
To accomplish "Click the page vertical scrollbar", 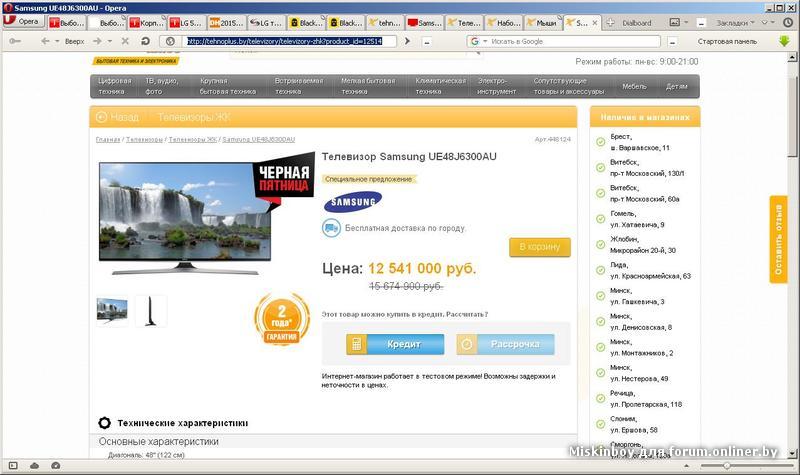I will (x=792, y=255).
